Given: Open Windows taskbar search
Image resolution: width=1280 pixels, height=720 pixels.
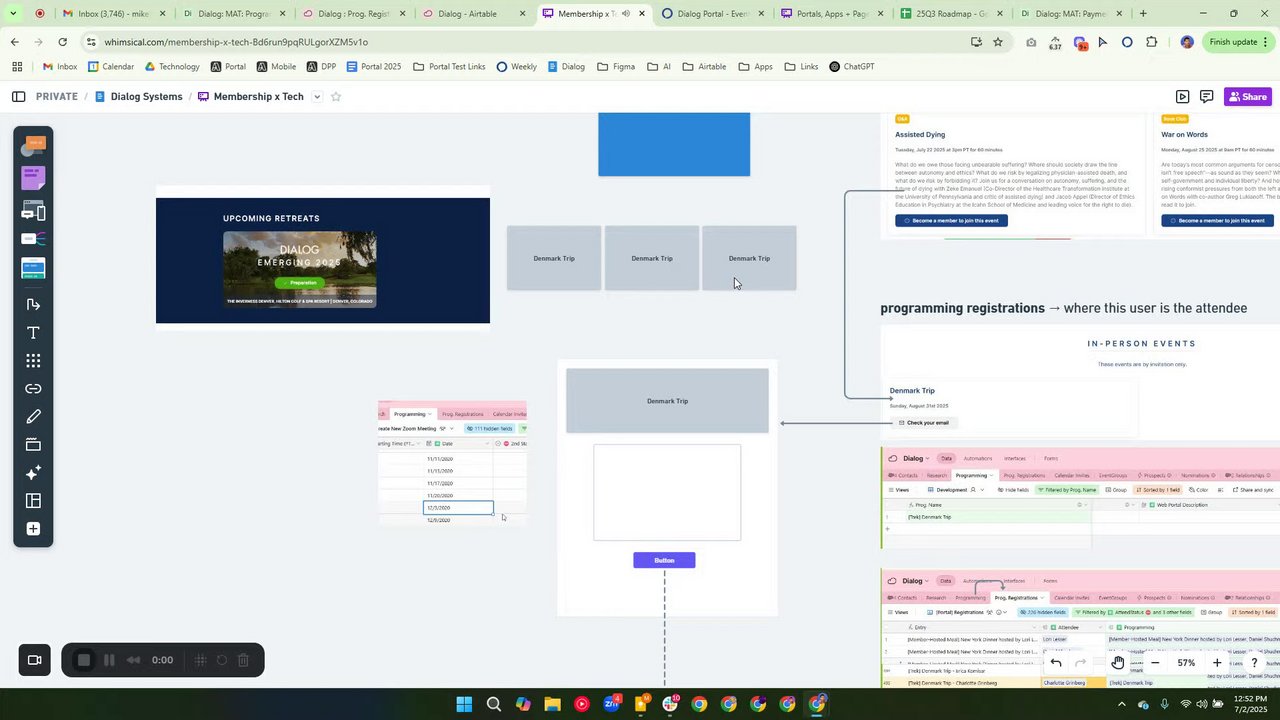Looking at the screenshot, I should click(493, 704).
